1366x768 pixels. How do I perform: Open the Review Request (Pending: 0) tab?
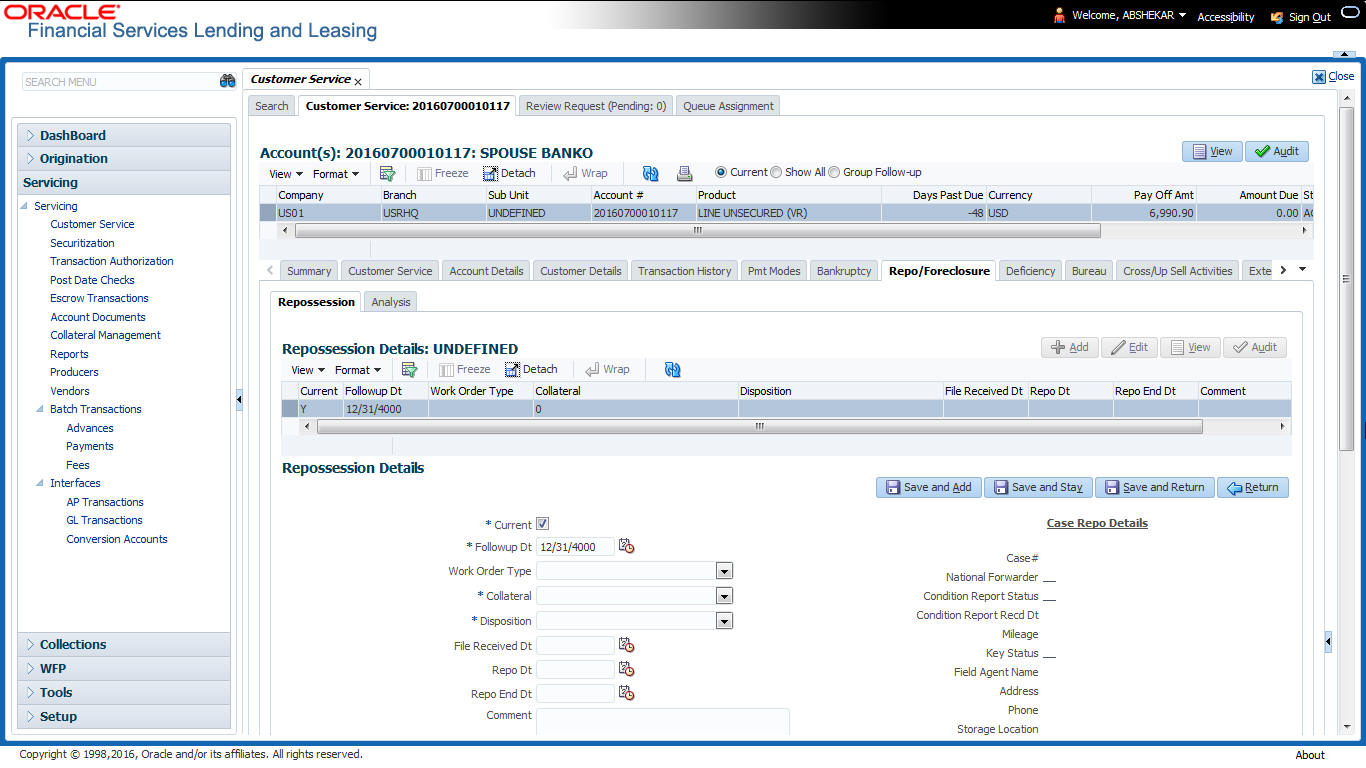tap(596, 106)
